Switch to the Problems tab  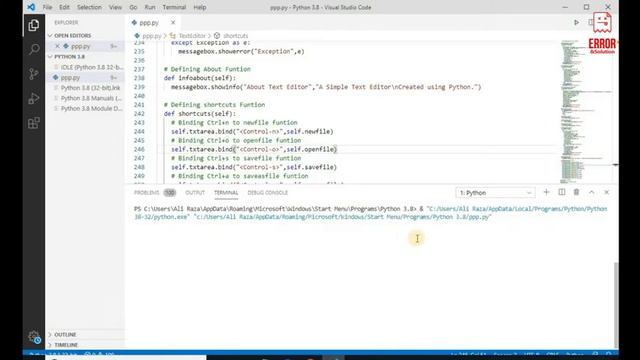pos(147,193)
